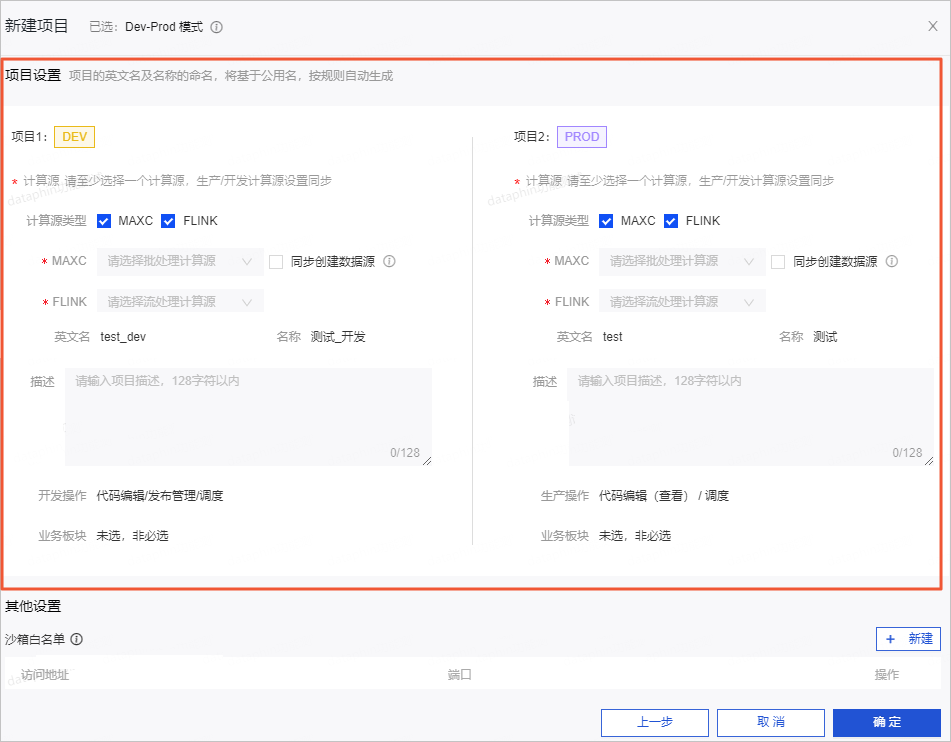951x742 pixels.
Task: Click the 端口 column header
Action: (459, 675)
